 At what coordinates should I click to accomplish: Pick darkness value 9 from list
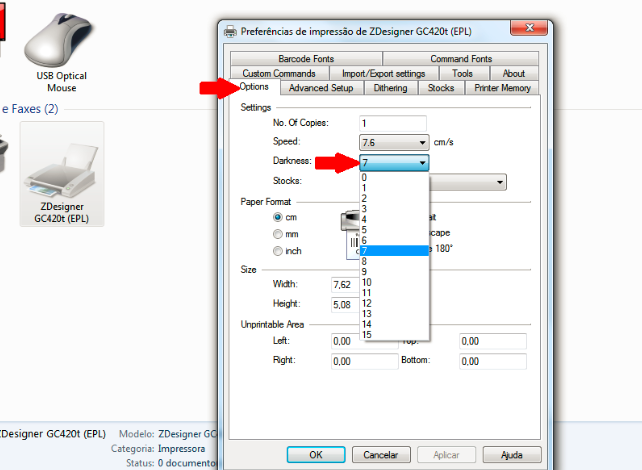click(x=394, y=271)
